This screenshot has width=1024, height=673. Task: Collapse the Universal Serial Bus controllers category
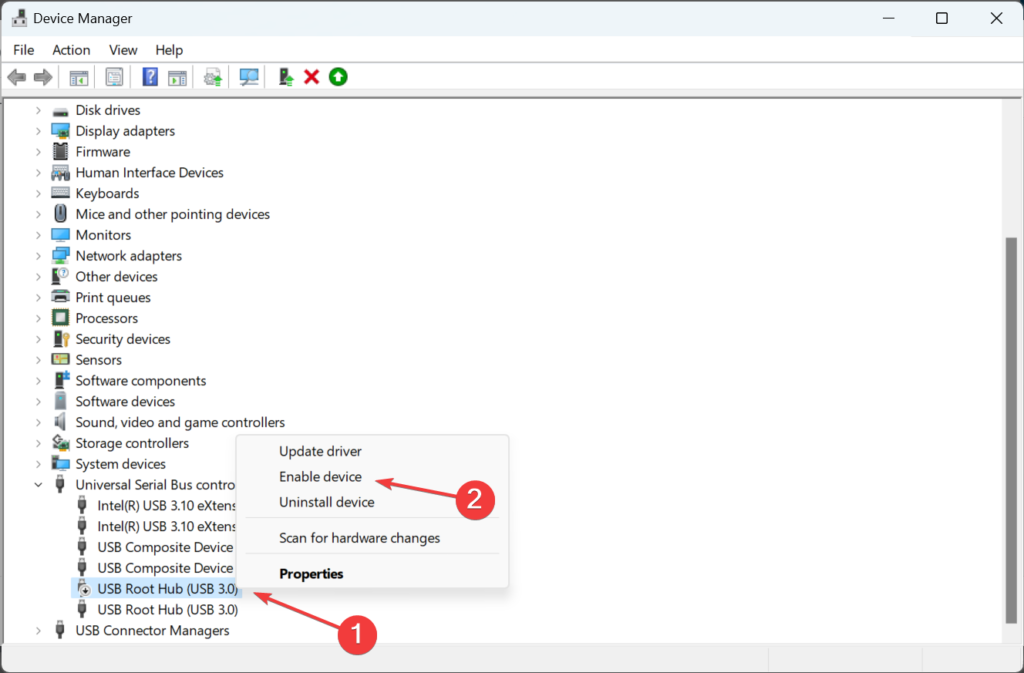tap(38, 484)
